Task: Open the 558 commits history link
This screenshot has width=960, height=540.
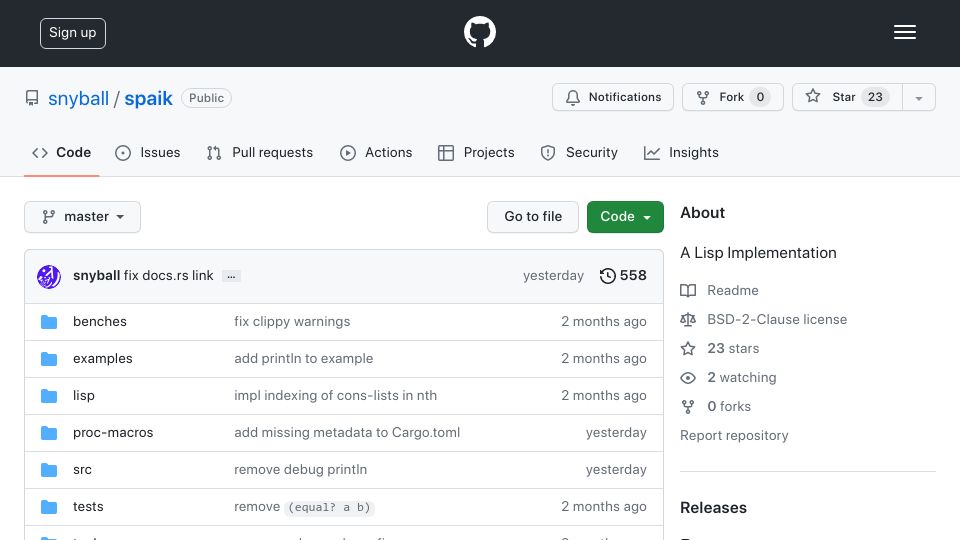Action: coord(623,276)
